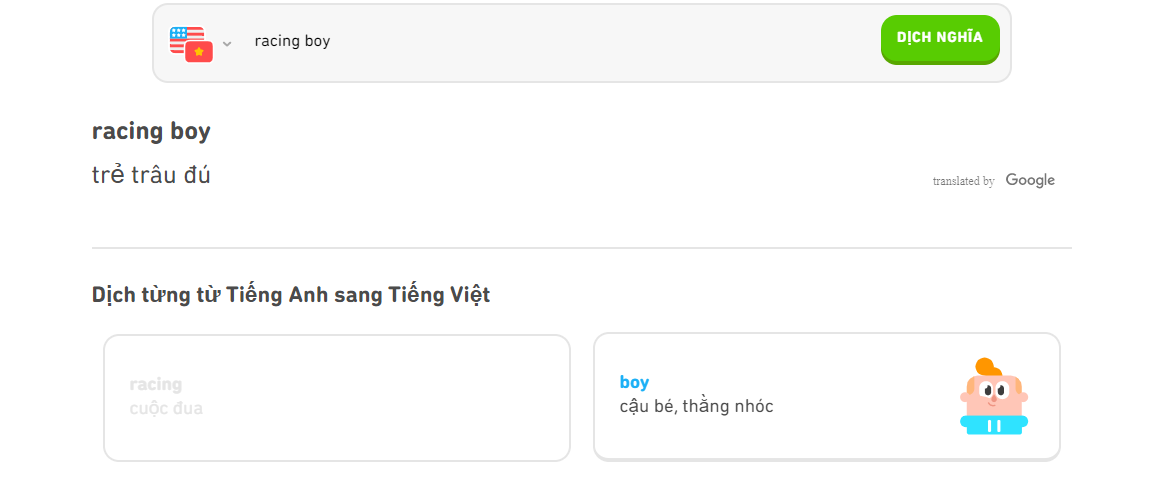Screen dimensions: 1149x477
Task: Click the greyed-out "racing" word label
Action: point(155,384)
